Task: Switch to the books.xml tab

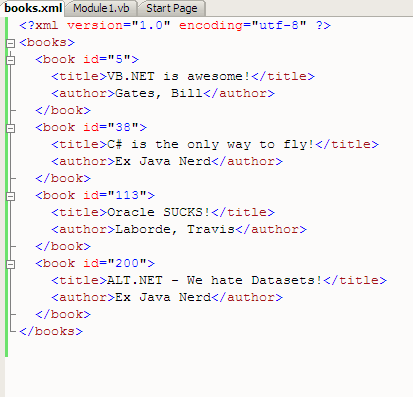Action: (x=33, y=8)
